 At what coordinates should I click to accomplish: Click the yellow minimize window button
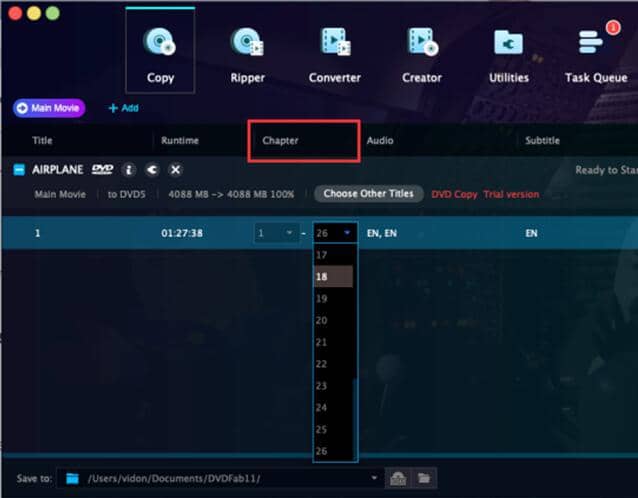pyautogui.click(x=34, y=13)
